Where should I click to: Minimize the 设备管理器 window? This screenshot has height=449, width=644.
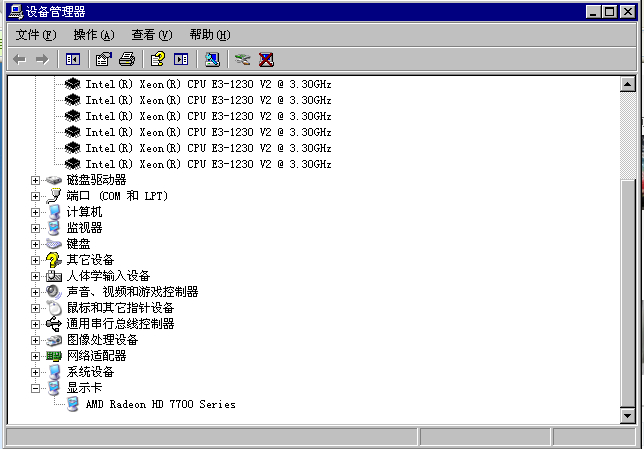pos(593,12)
